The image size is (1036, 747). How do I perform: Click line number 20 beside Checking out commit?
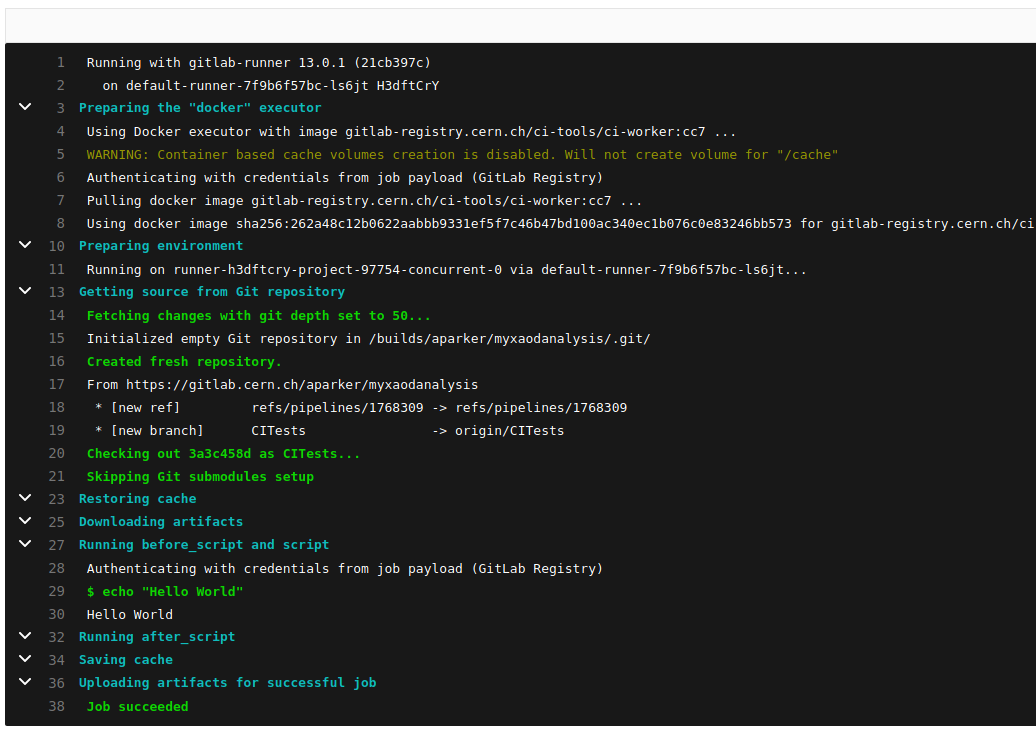point(57,453)
